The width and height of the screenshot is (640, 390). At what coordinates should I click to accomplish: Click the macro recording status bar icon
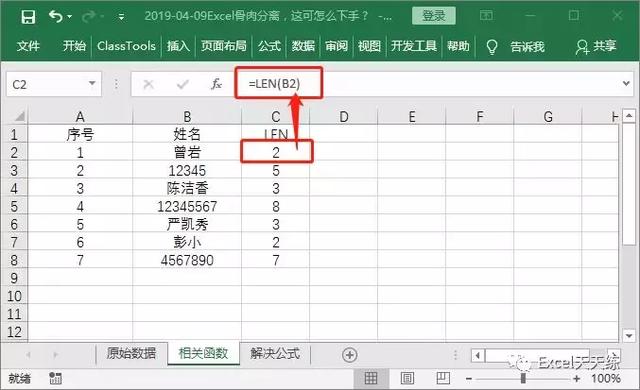(x=55, y=378)
